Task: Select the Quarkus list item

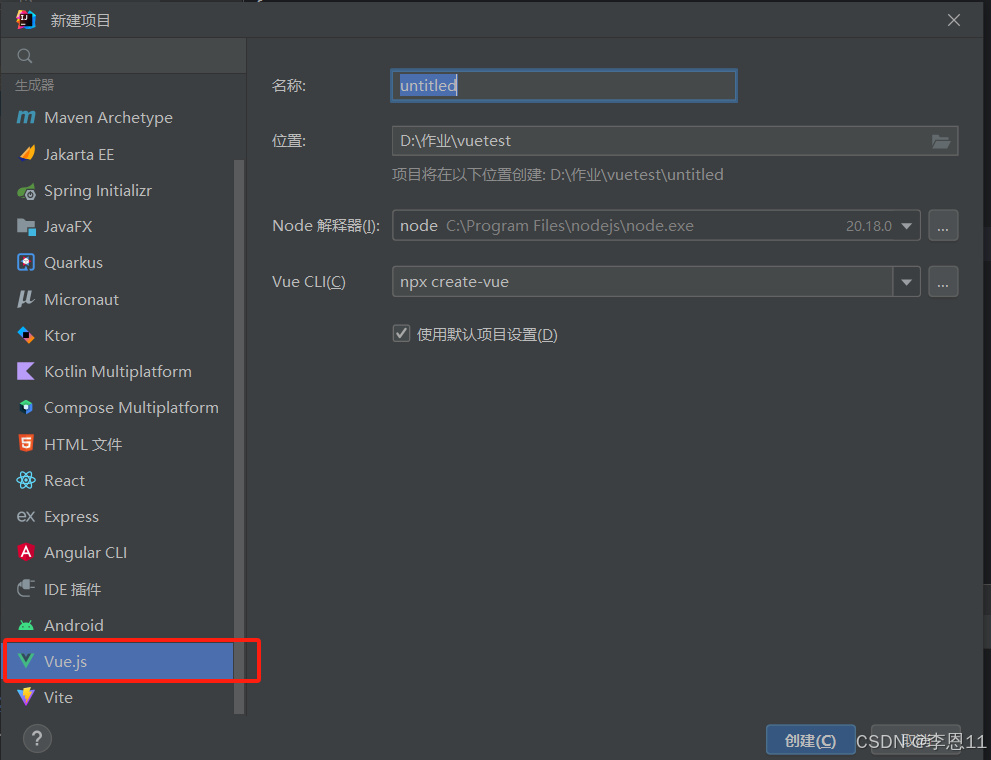Action: click(x=118, y=263)
